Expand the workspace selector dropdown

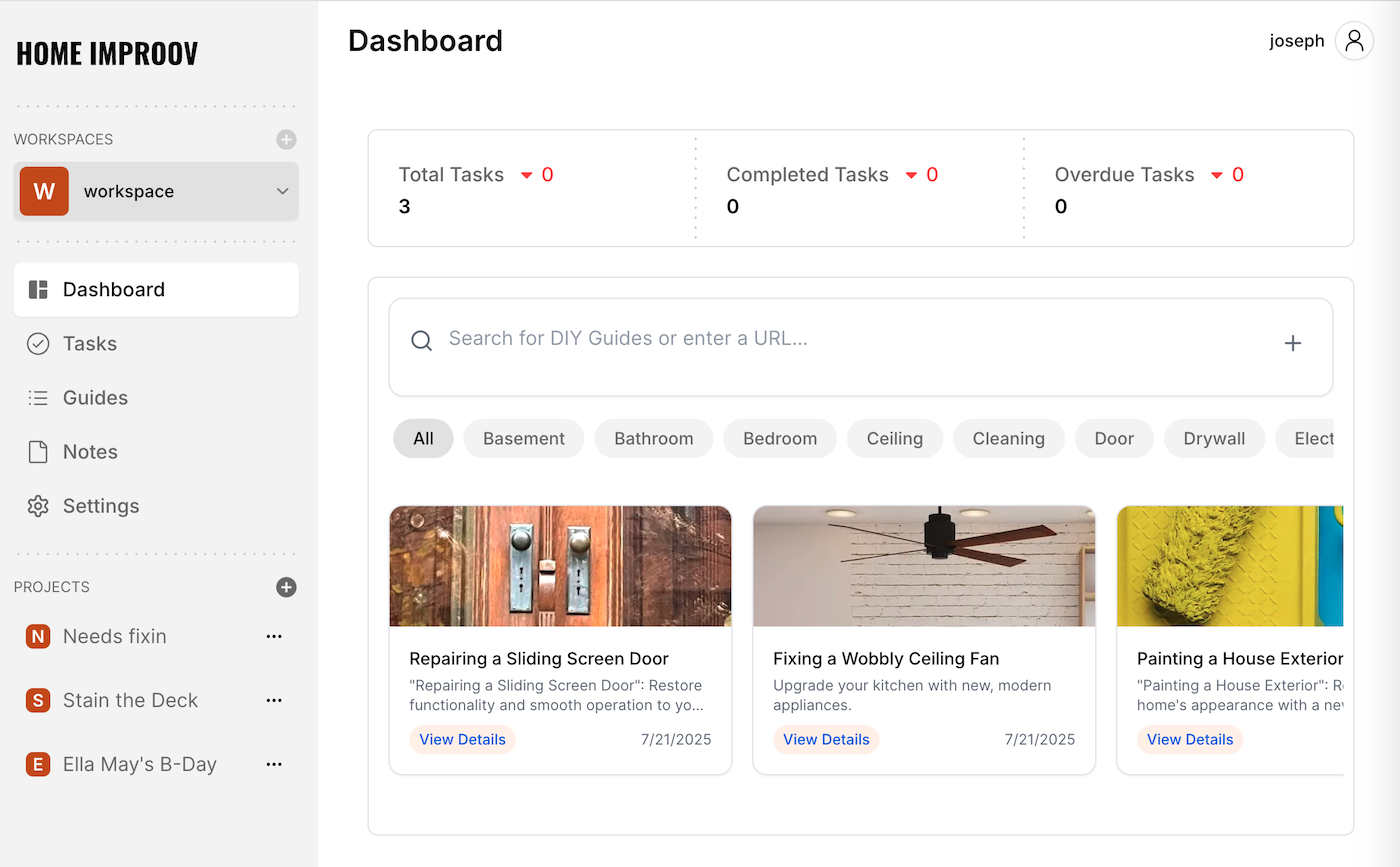coord(282,192)
